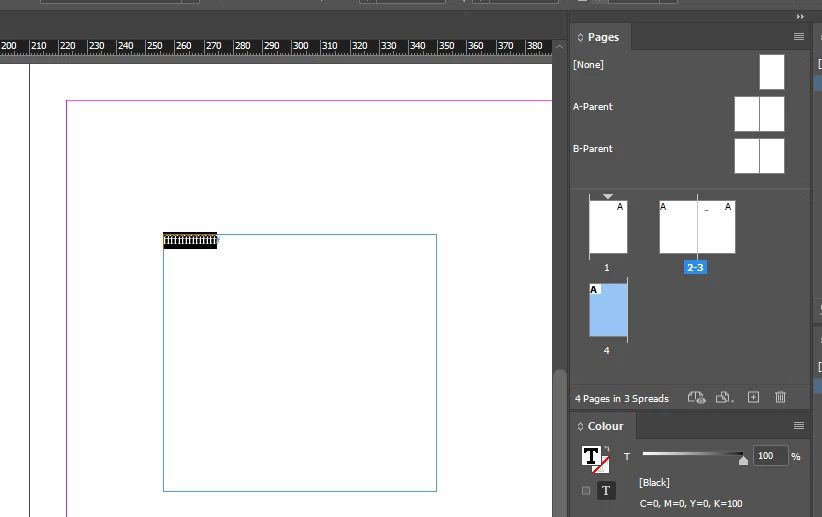Cycle Pages panel size with expander arrows
Screen dimensions: 822x517
(580, 37)
